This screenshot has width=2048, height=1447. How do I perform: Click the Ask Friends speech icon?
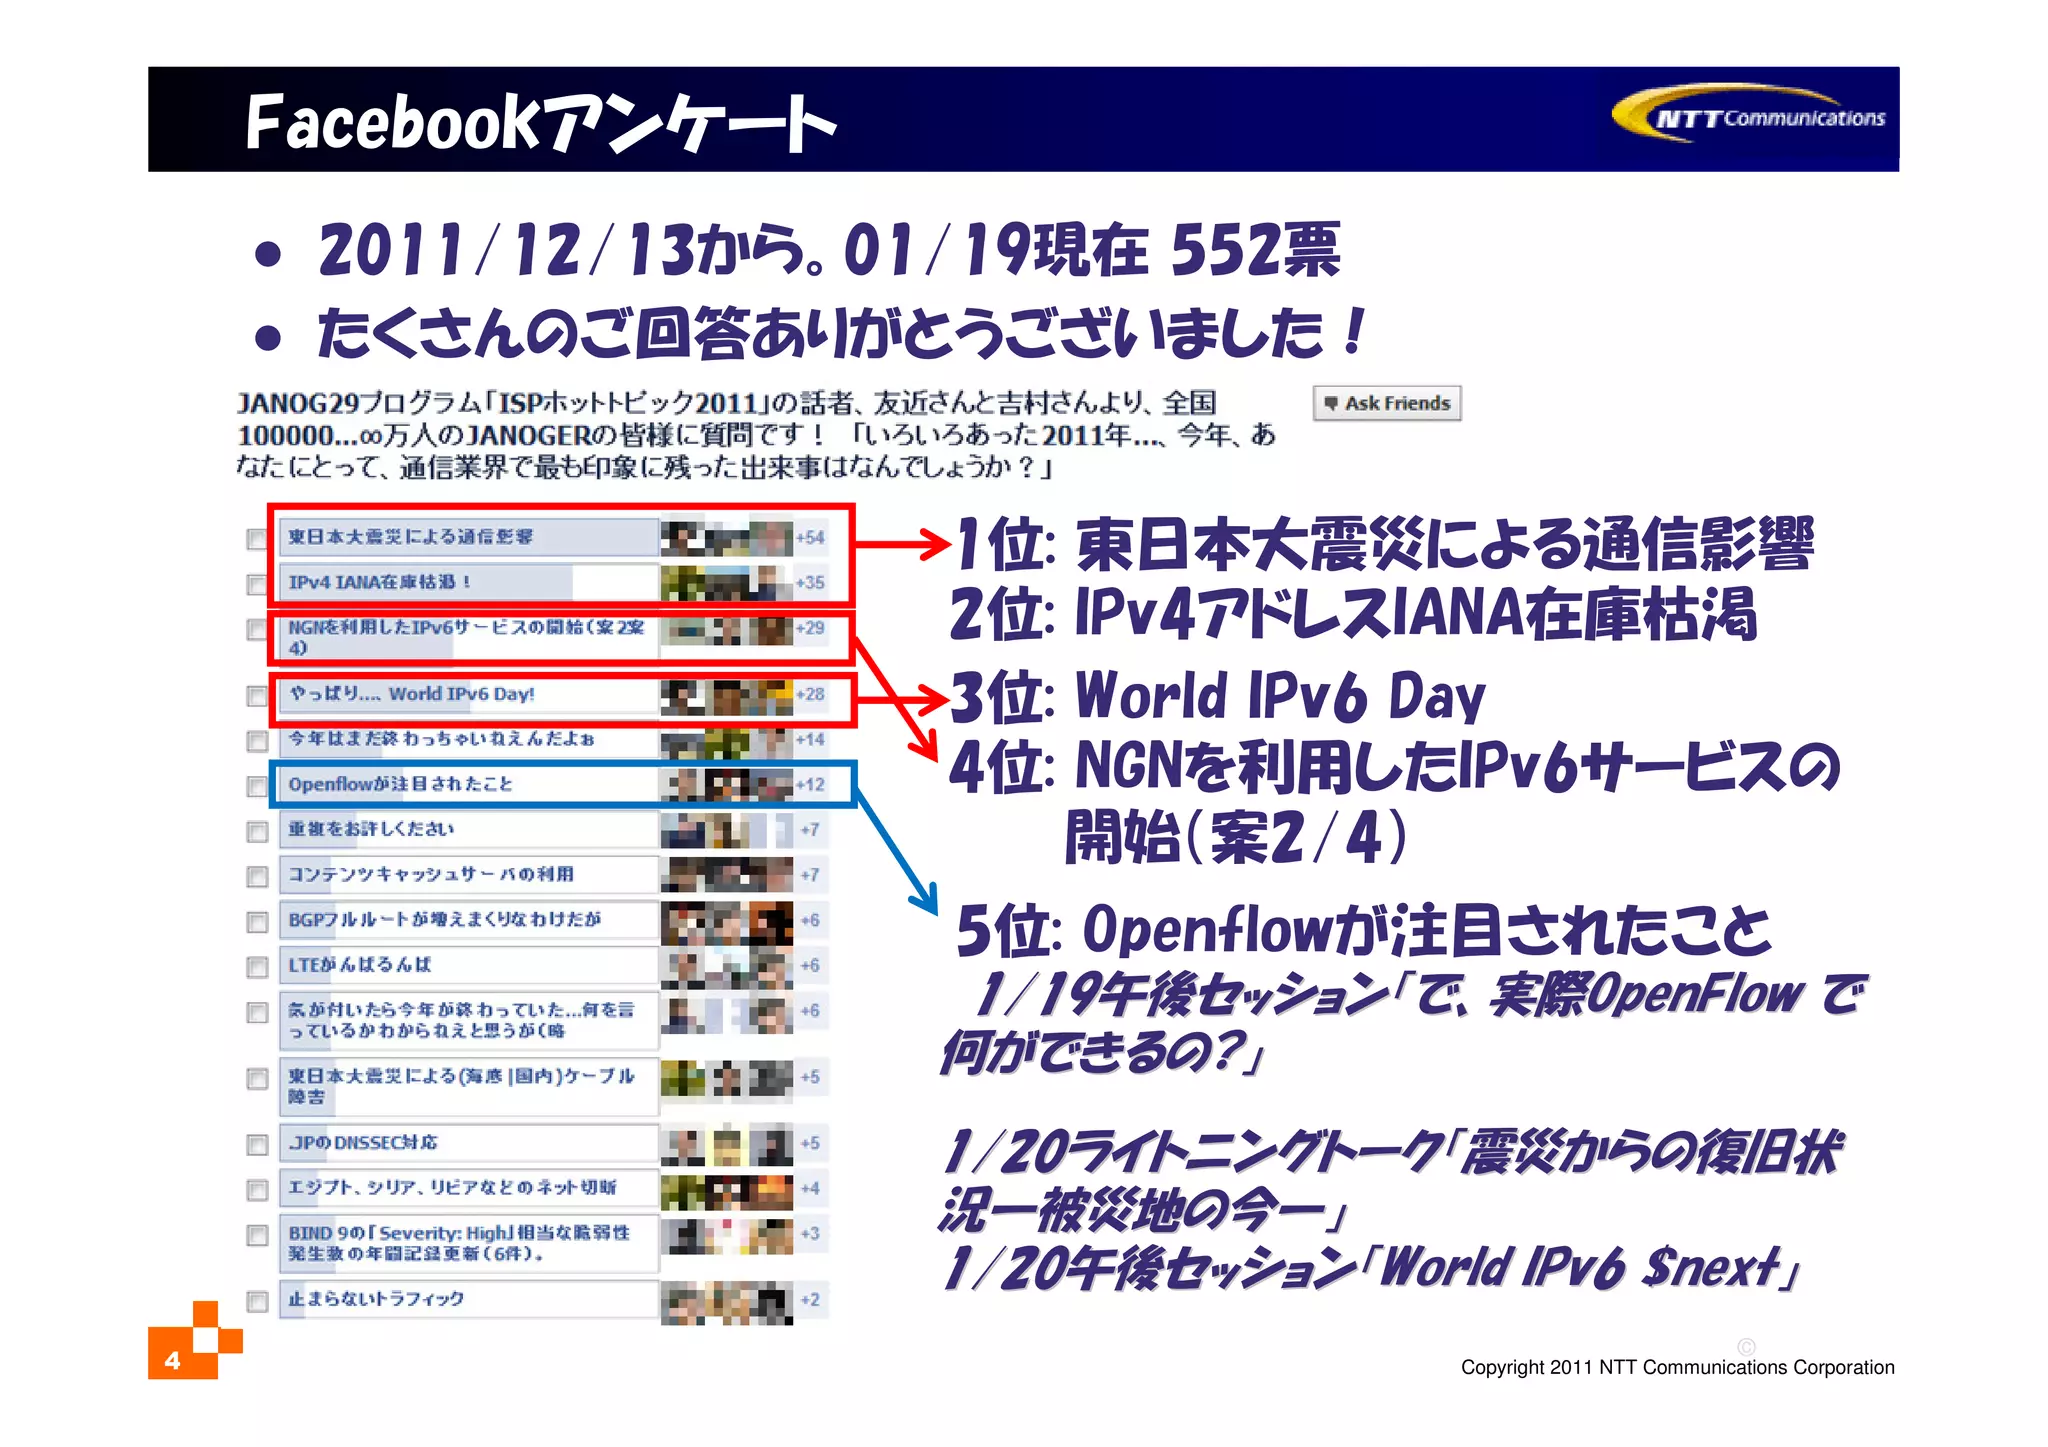pos(1330,404)
